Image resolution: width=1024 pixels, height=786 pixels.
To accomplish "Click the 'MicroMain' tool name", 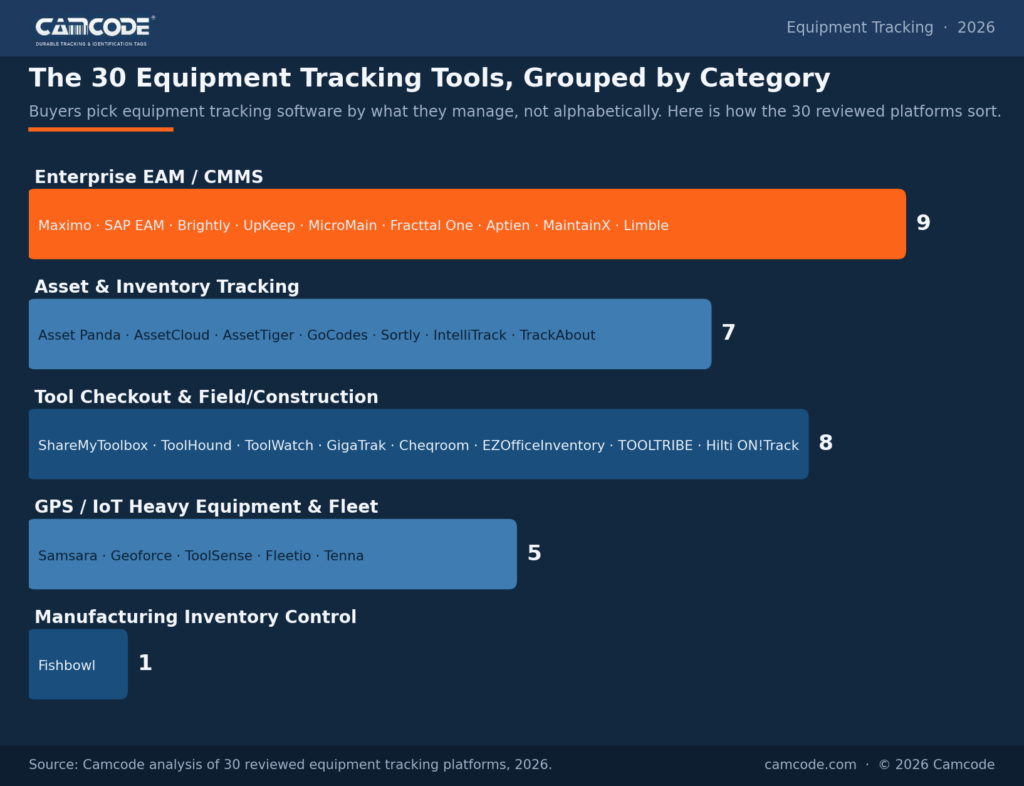I will tap(342, 225).
